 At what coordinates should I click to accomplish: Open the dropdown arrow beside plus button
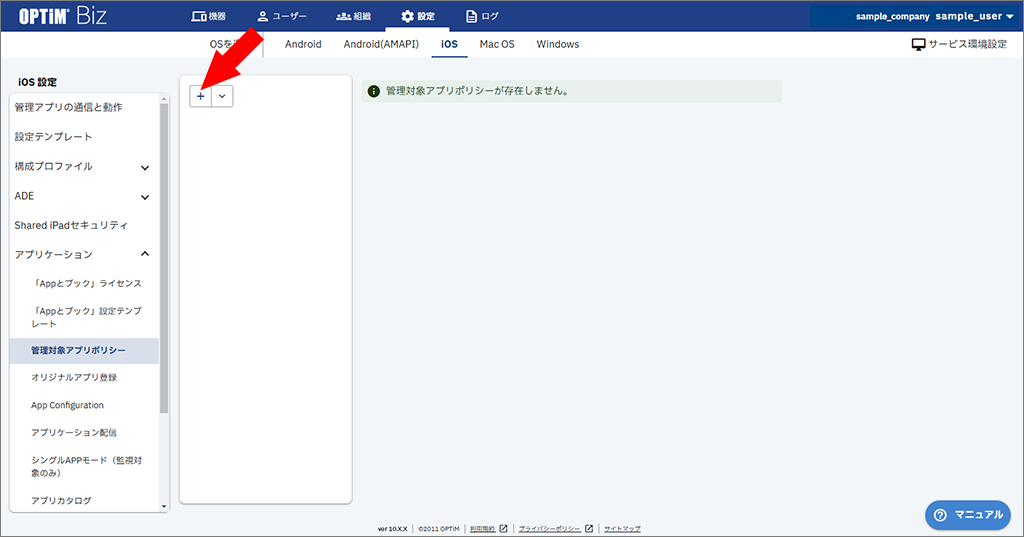pos(222,96)
